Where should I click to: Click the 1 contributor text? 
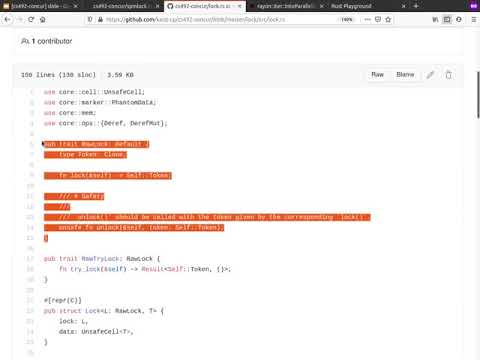pyautogui.click(x=52, y=41)
